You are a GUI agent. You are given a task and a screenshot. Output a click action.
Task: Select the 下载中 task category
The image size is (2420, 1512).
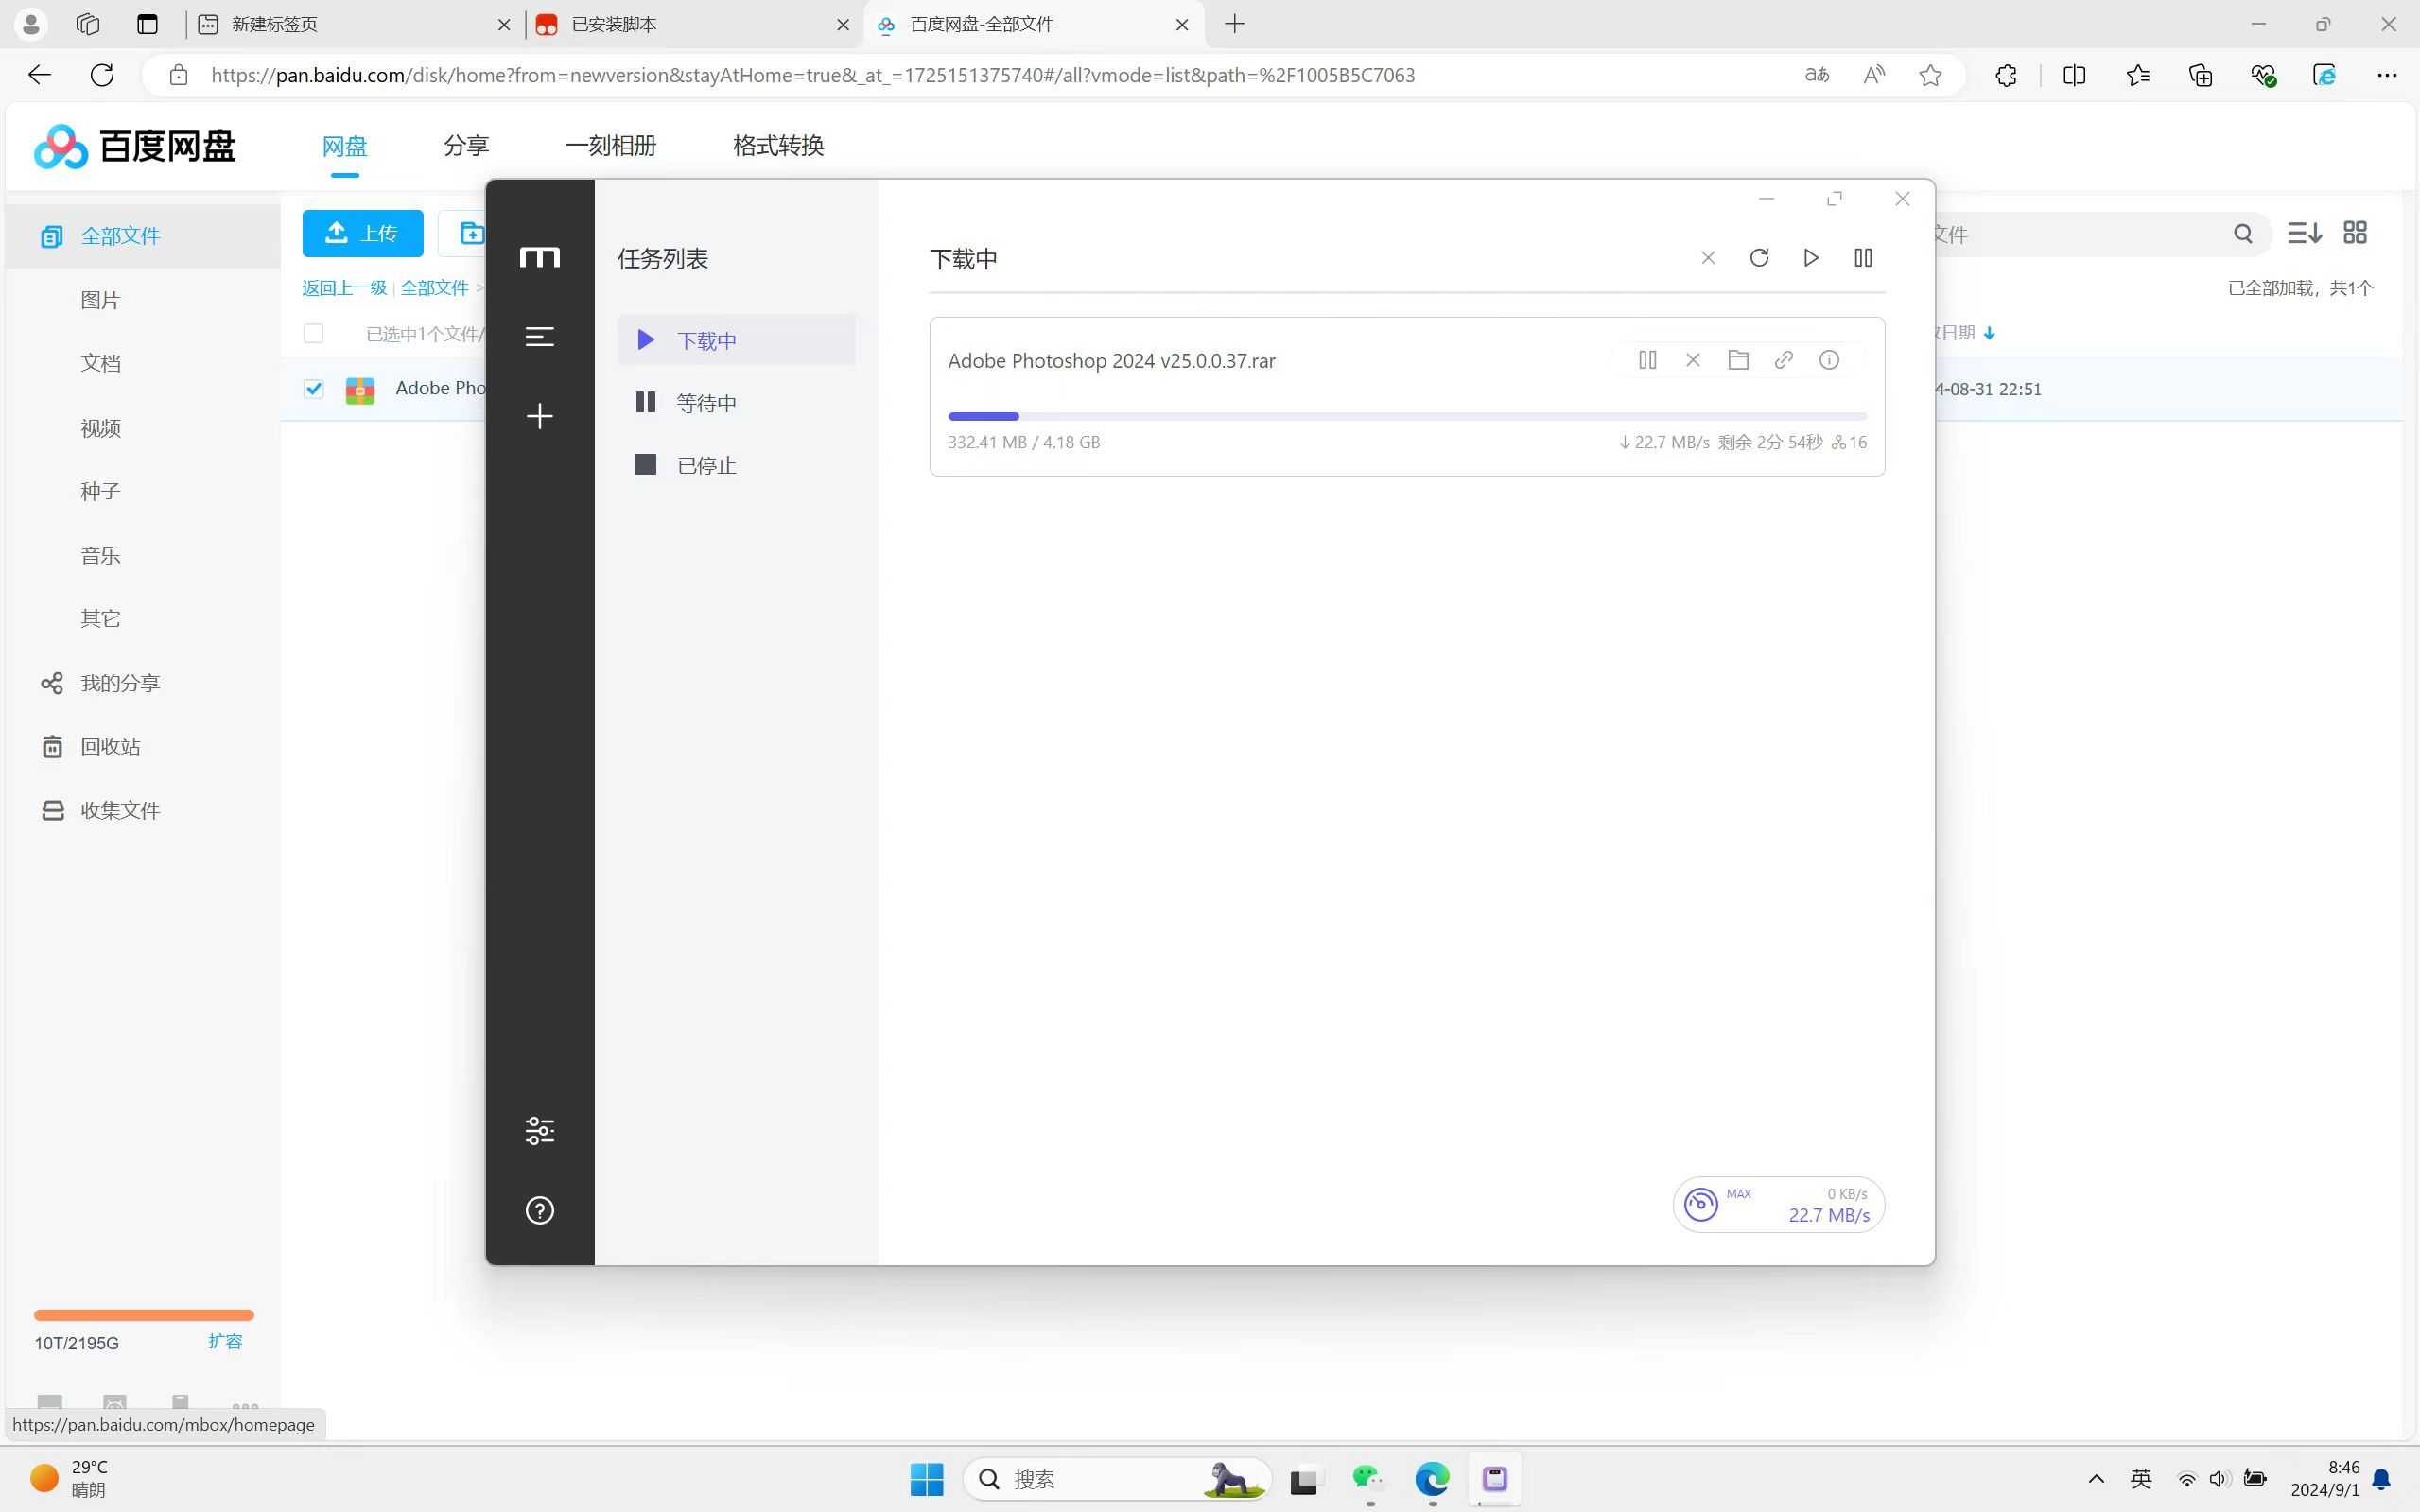736,340
